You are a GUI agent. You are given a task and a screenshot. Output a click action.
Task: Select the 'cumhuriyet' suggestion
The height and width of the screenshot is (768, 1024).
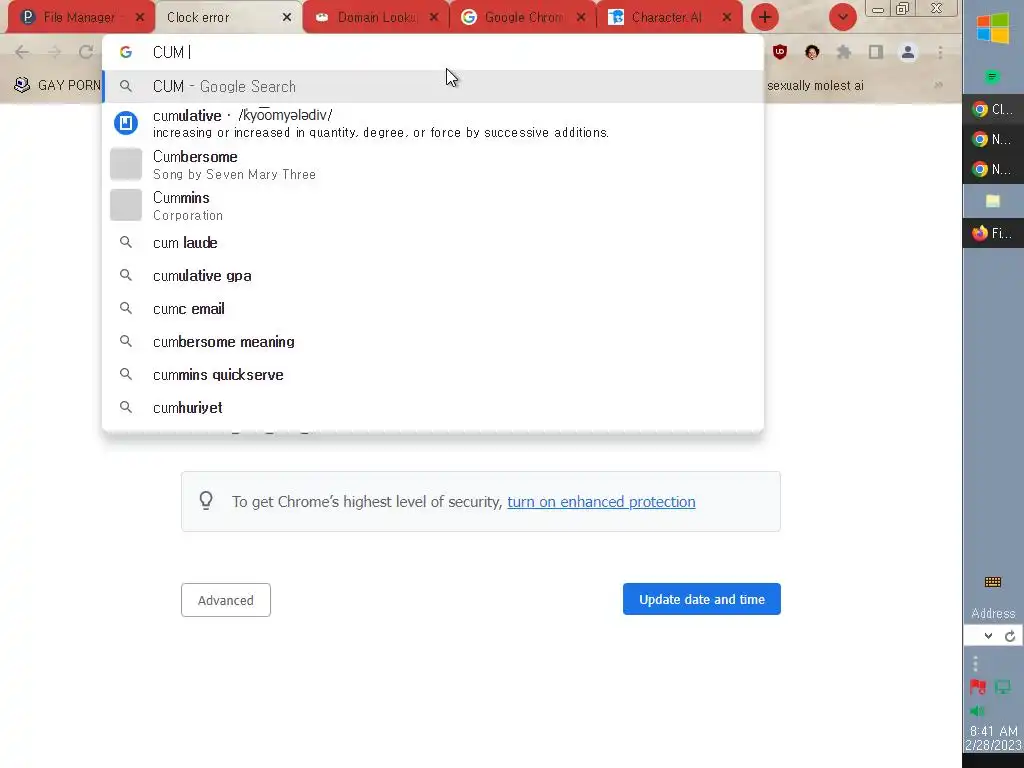pyautogui.click(x=433, y=408)
